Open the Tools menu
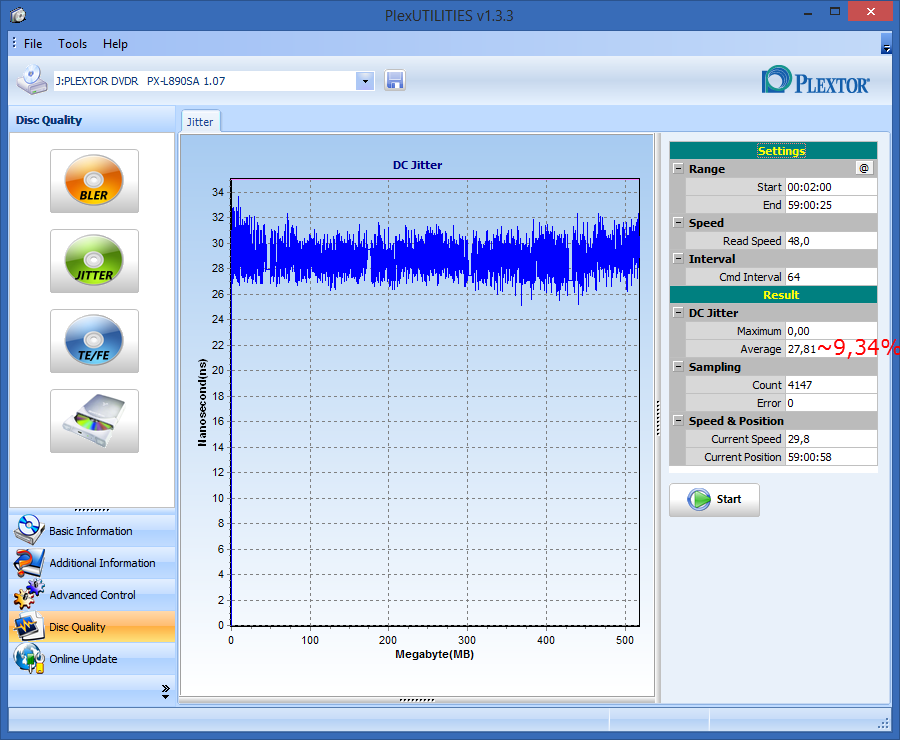900x740 pixels. pyautogui.click(x=72, y=44)
